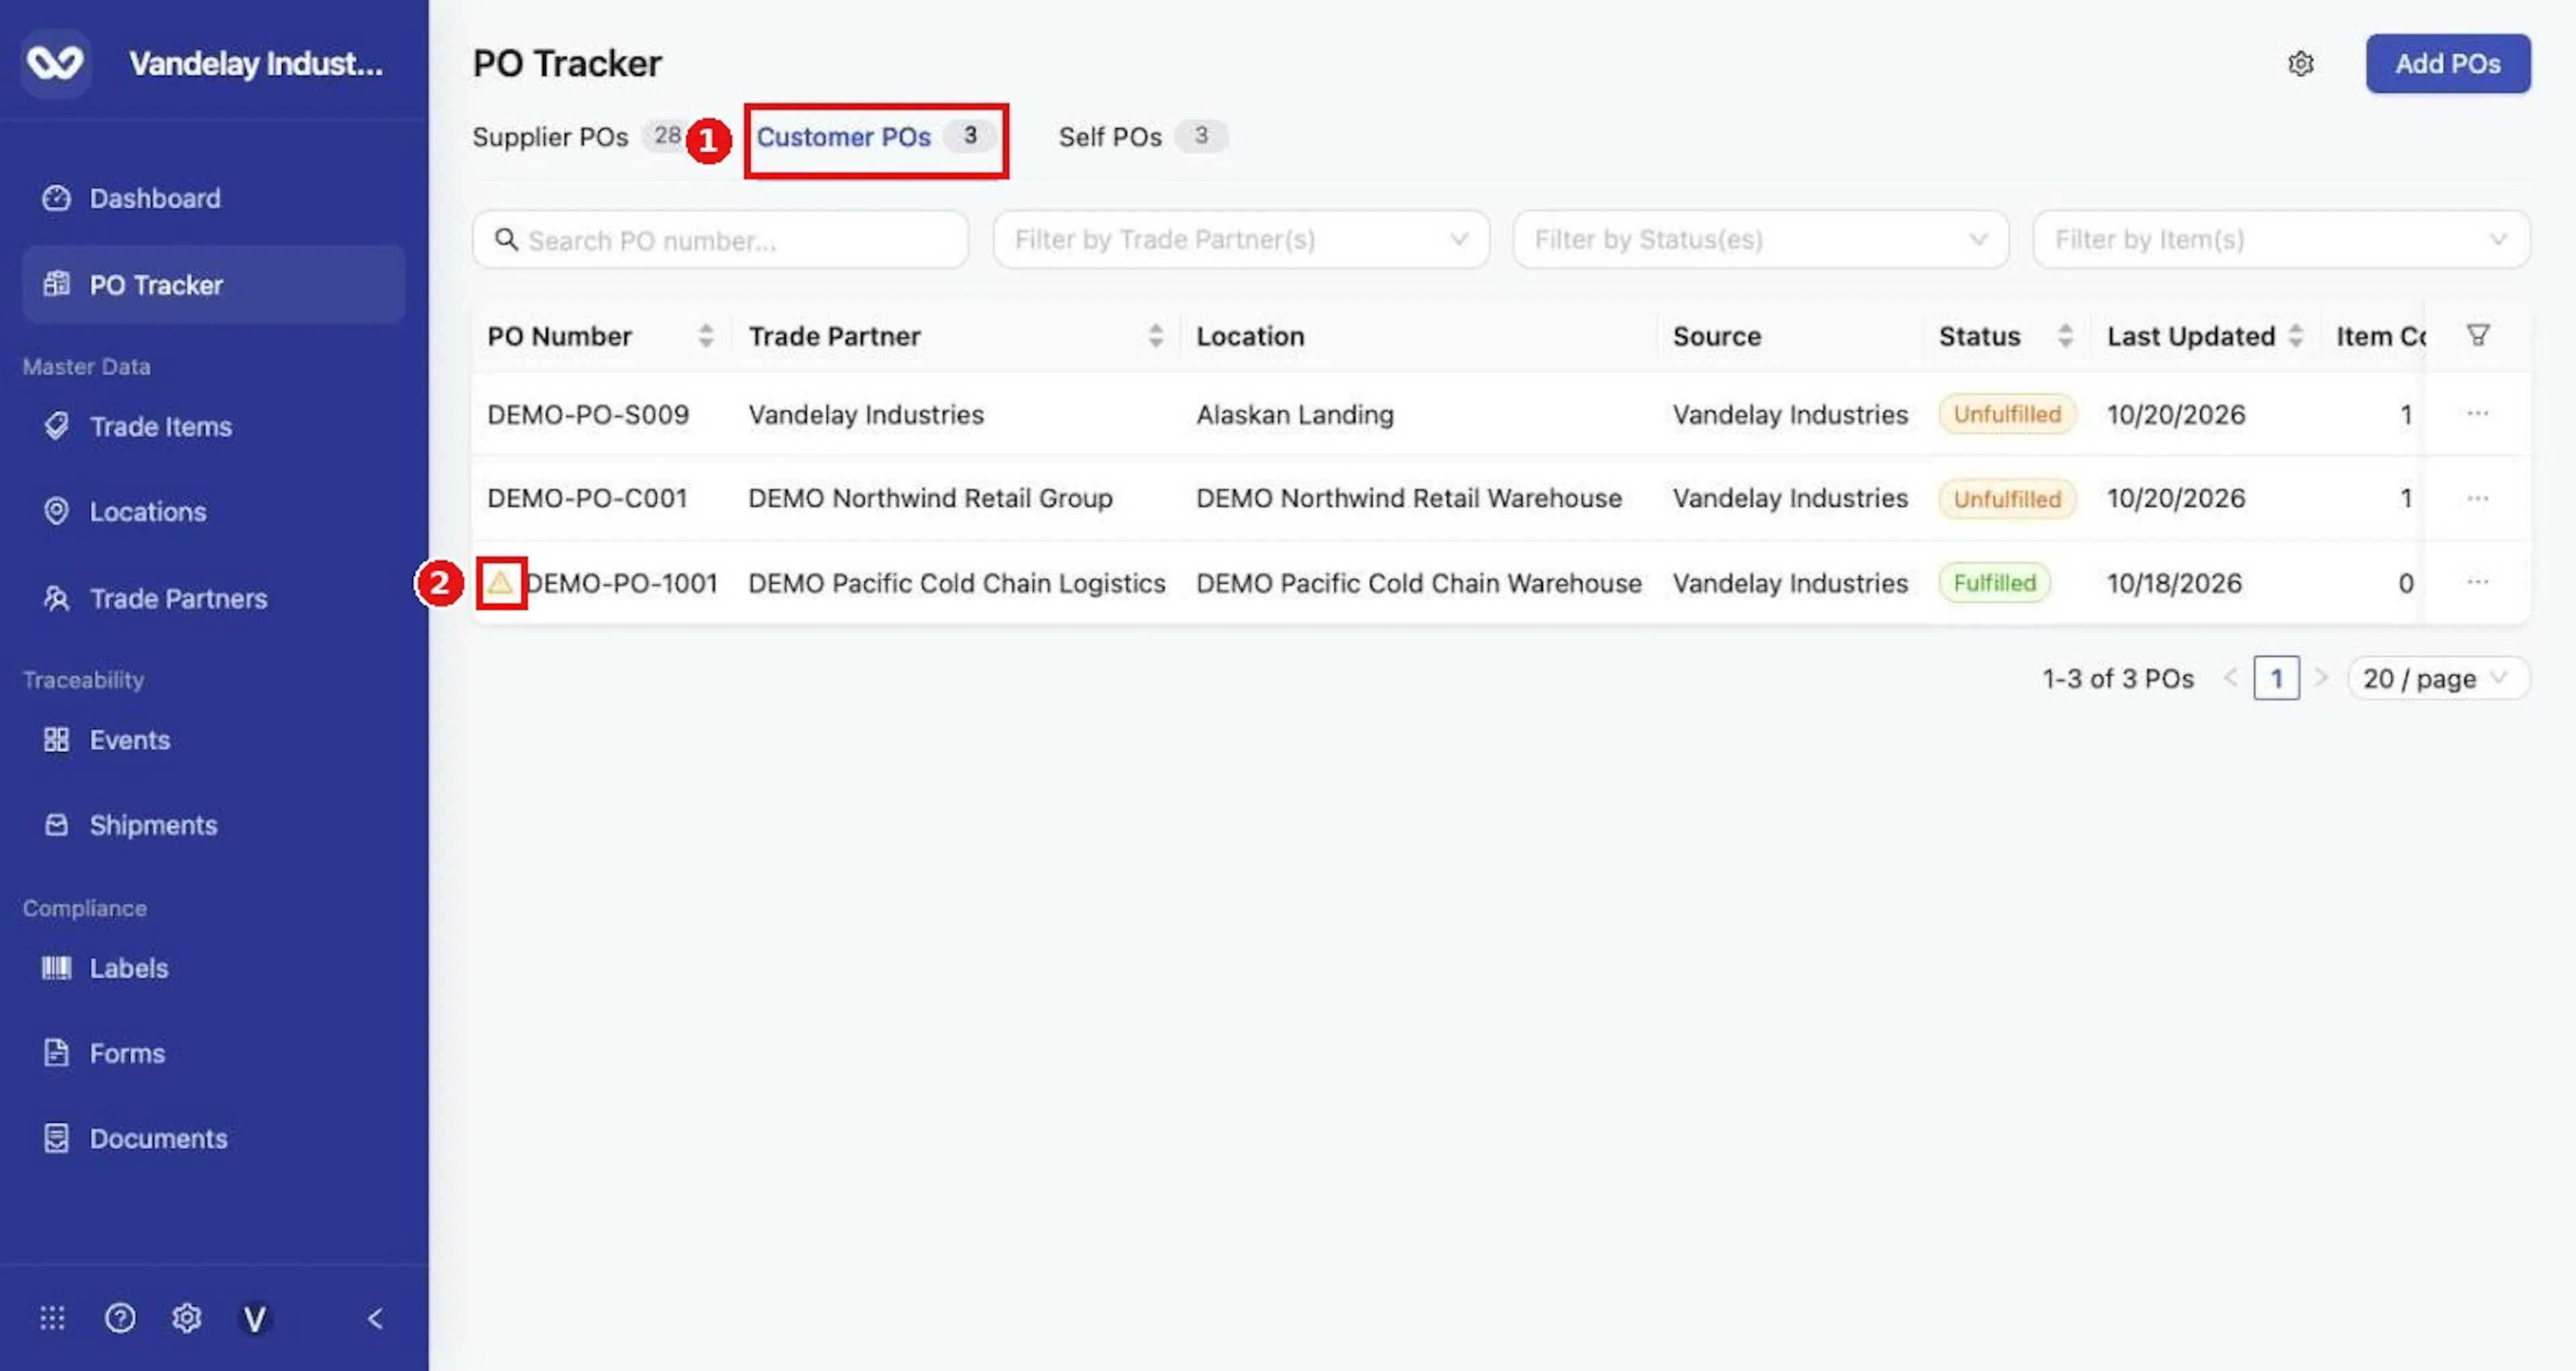
Task: Open the DEMO-PO-1001 purchase order
Action: coord(622,583)
